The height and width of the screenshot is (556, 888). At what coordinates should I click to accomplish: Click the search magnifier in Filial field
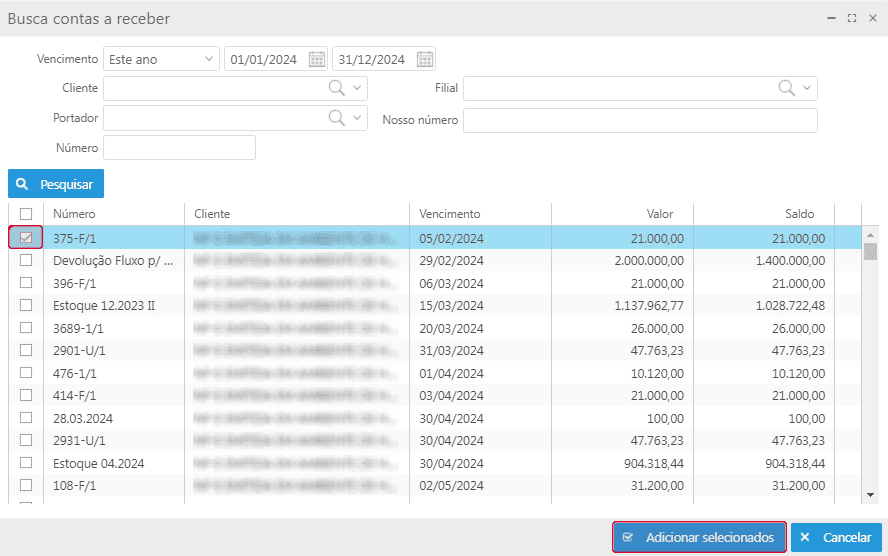787,88
